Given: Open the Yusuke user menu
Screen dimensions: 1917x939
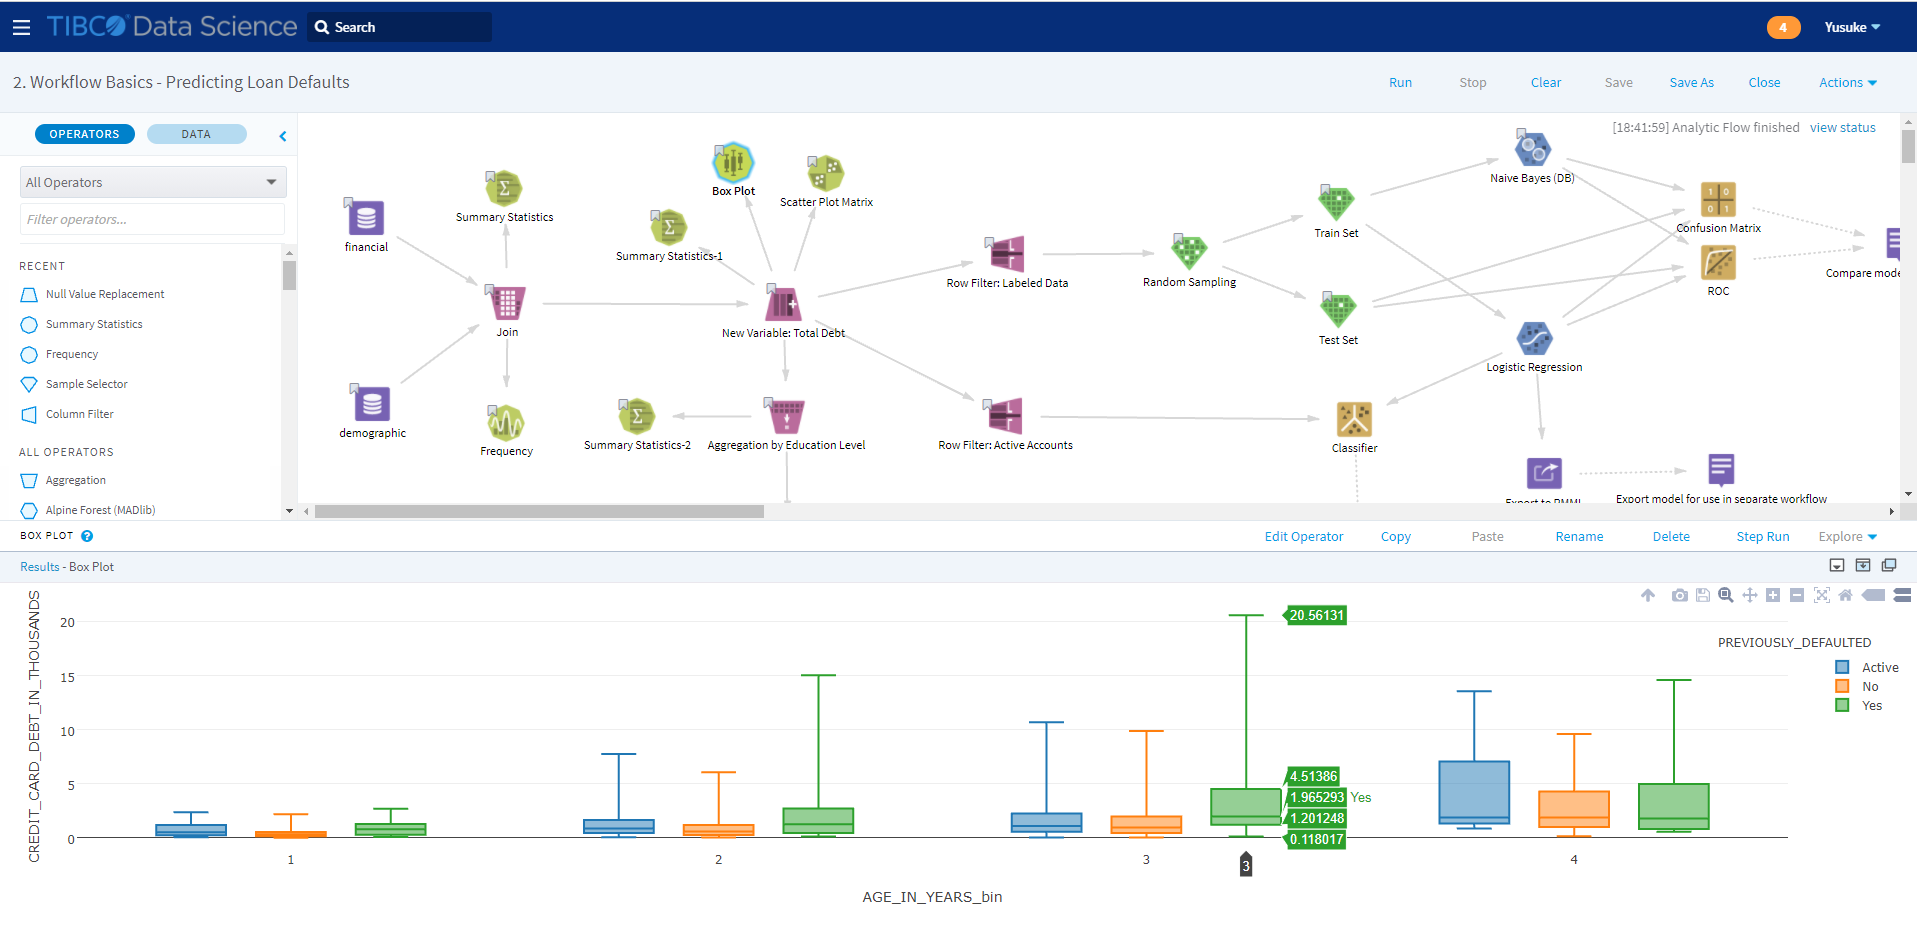Looking at the screenshot, I should (x=1852, y=27).
